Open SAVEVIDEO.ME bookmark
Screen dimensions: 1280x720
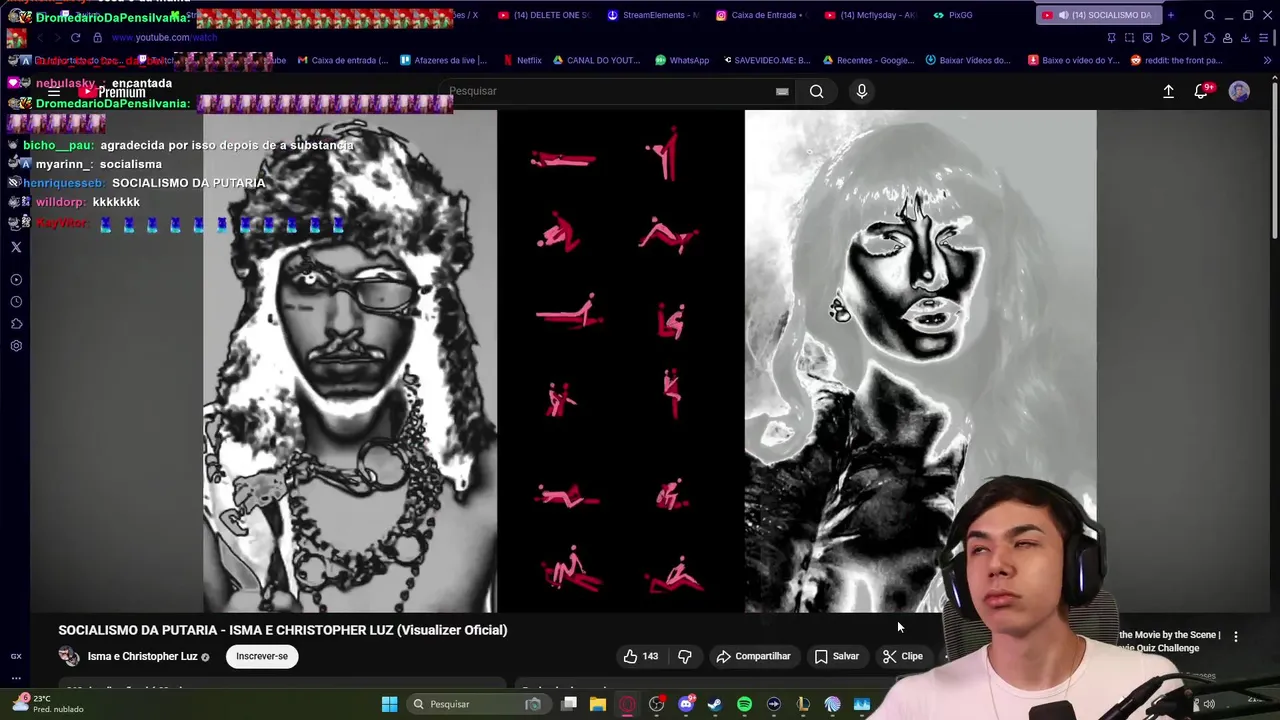[x=765, y=60]
